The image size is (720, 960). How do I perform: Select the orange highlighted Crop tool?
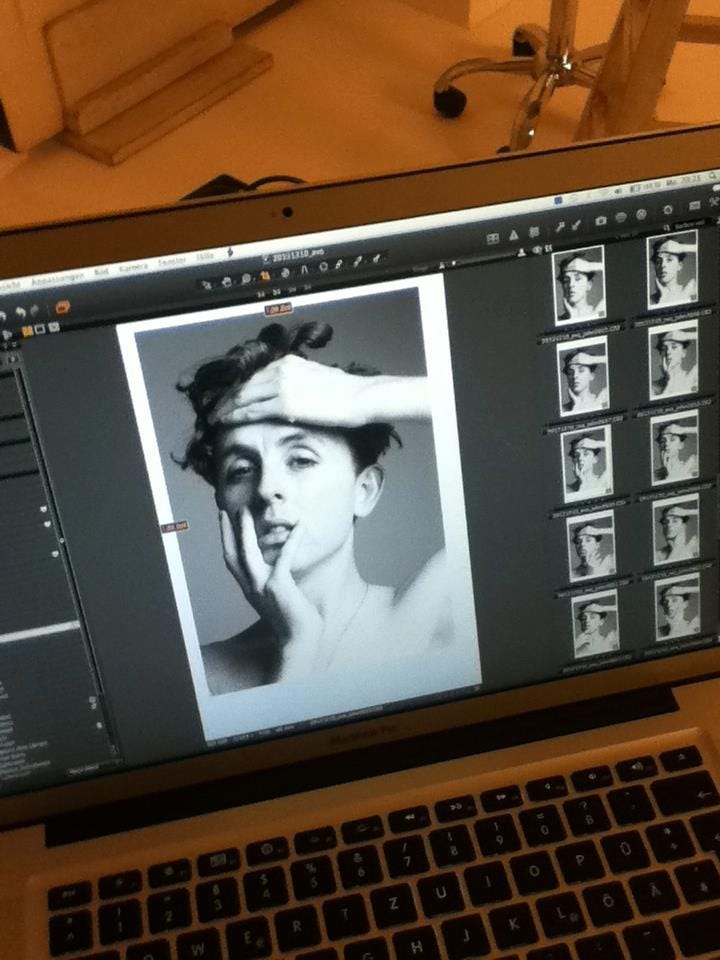[x=265, y=276]
